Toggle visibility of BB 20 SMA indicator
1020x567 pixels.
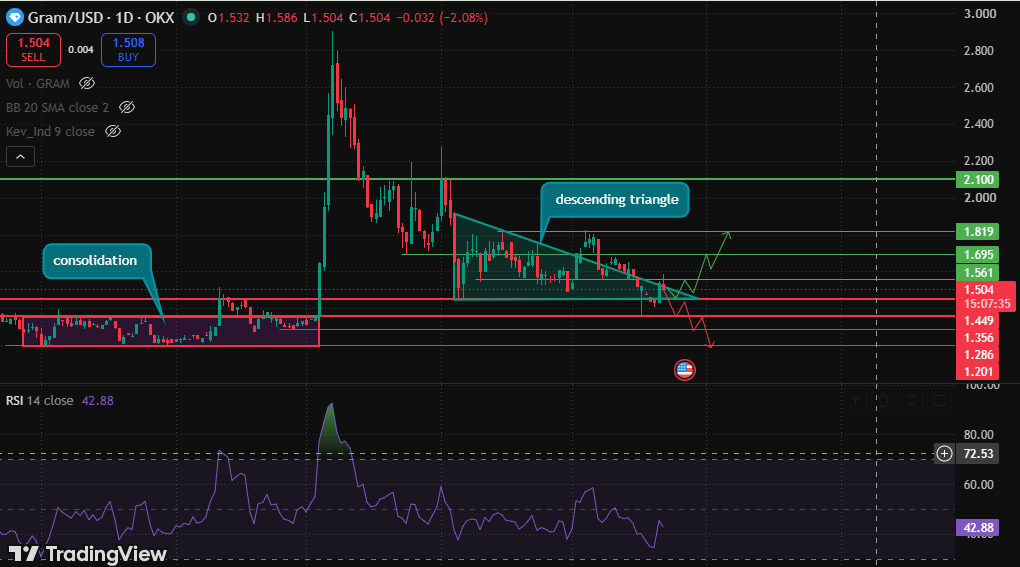click(x=127, y=107)
